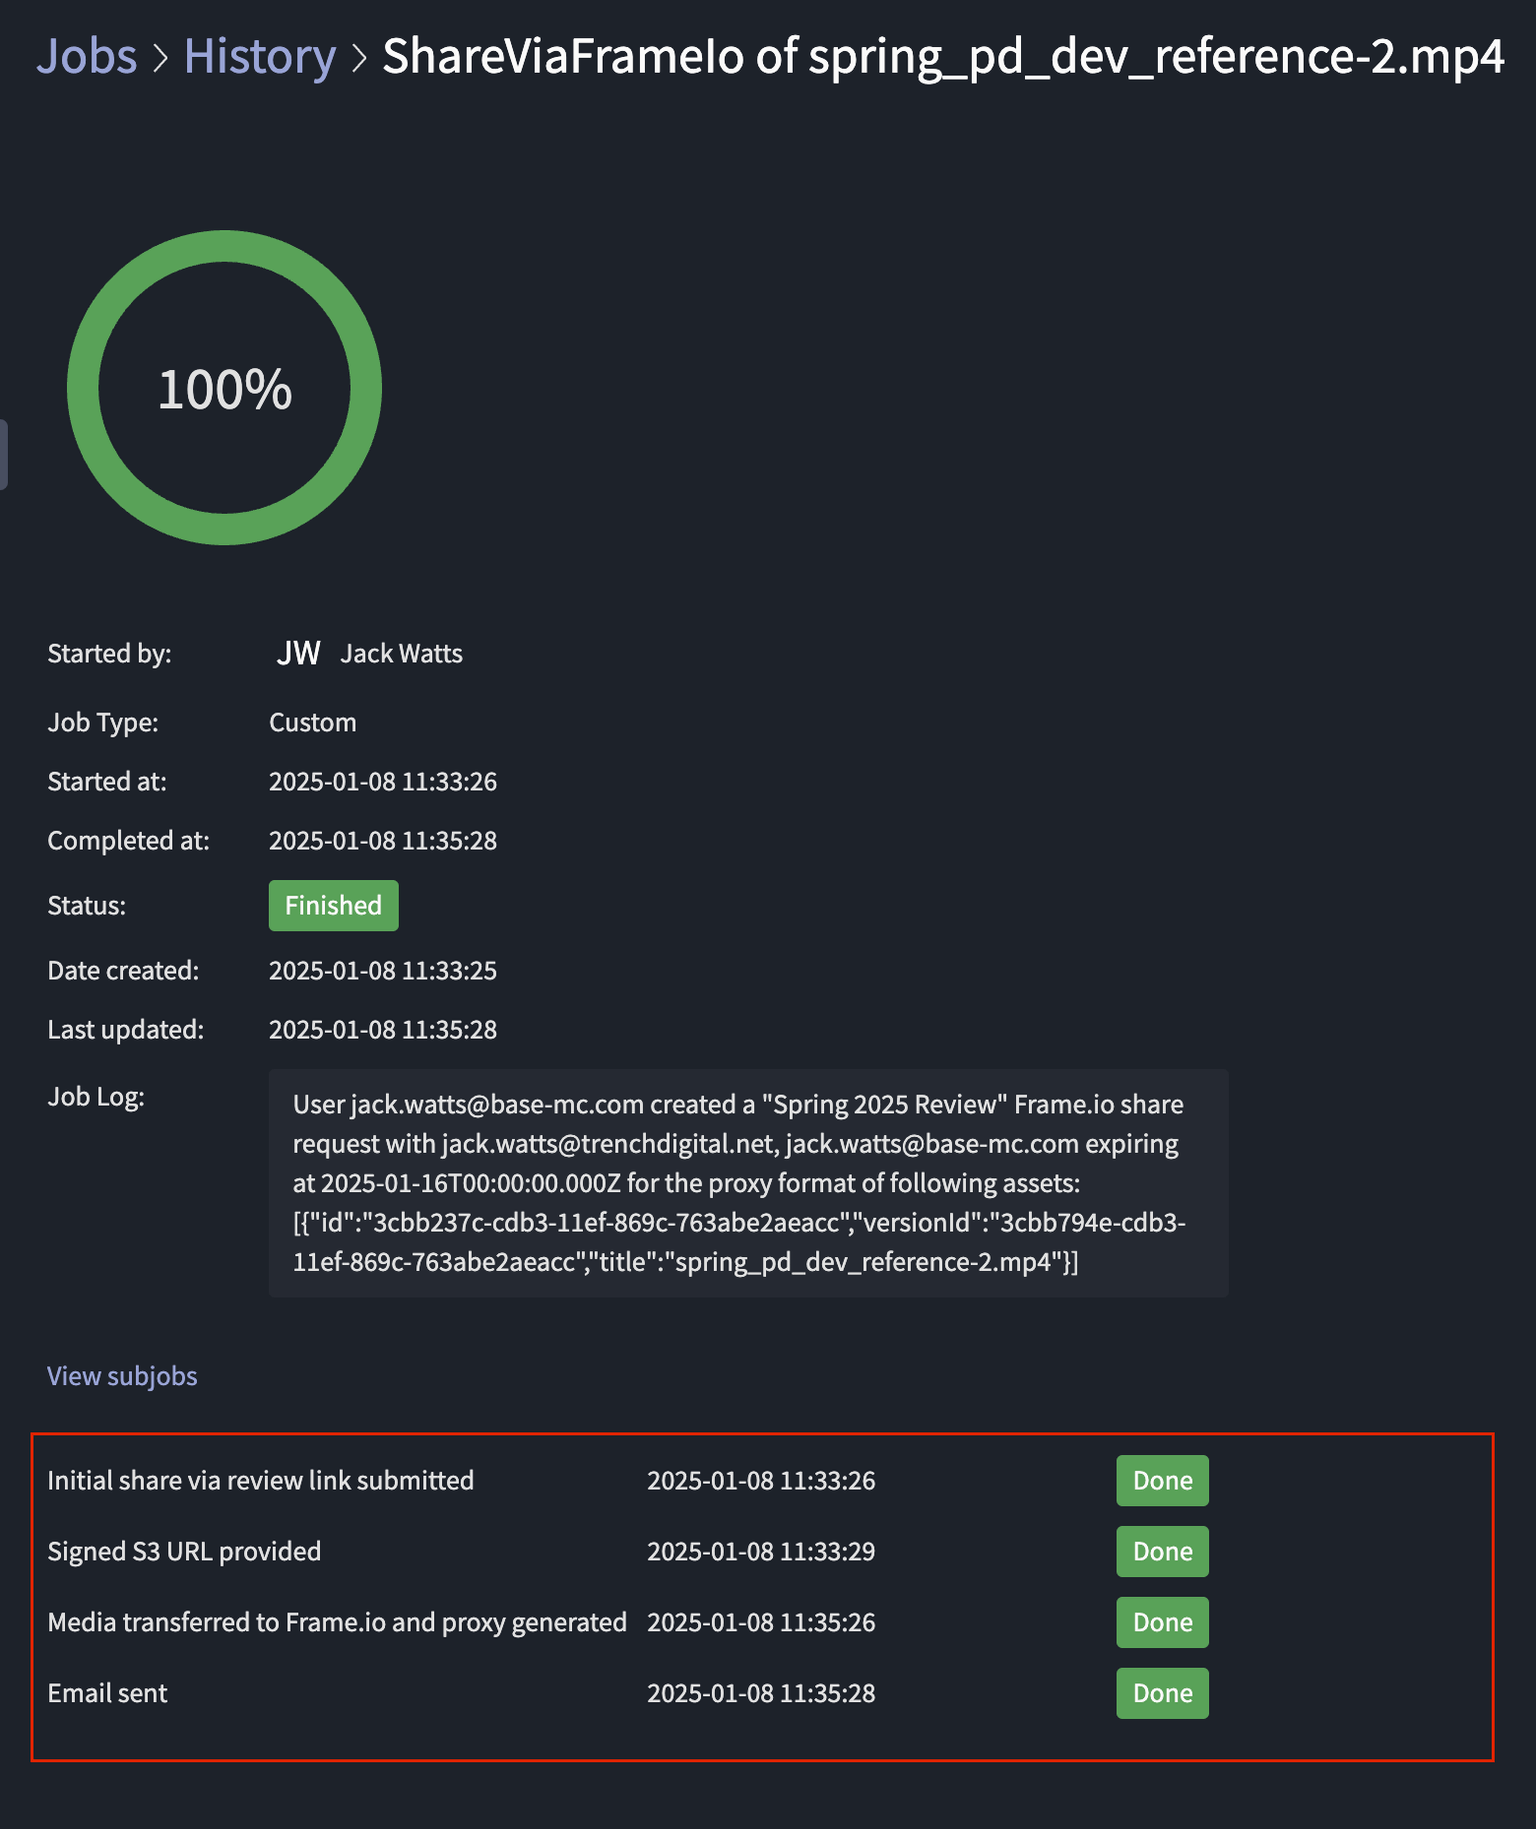The image size is (1536, 1829).
Task: Click timestamp 11:35:26 in step list
Action: (761, 1622)
